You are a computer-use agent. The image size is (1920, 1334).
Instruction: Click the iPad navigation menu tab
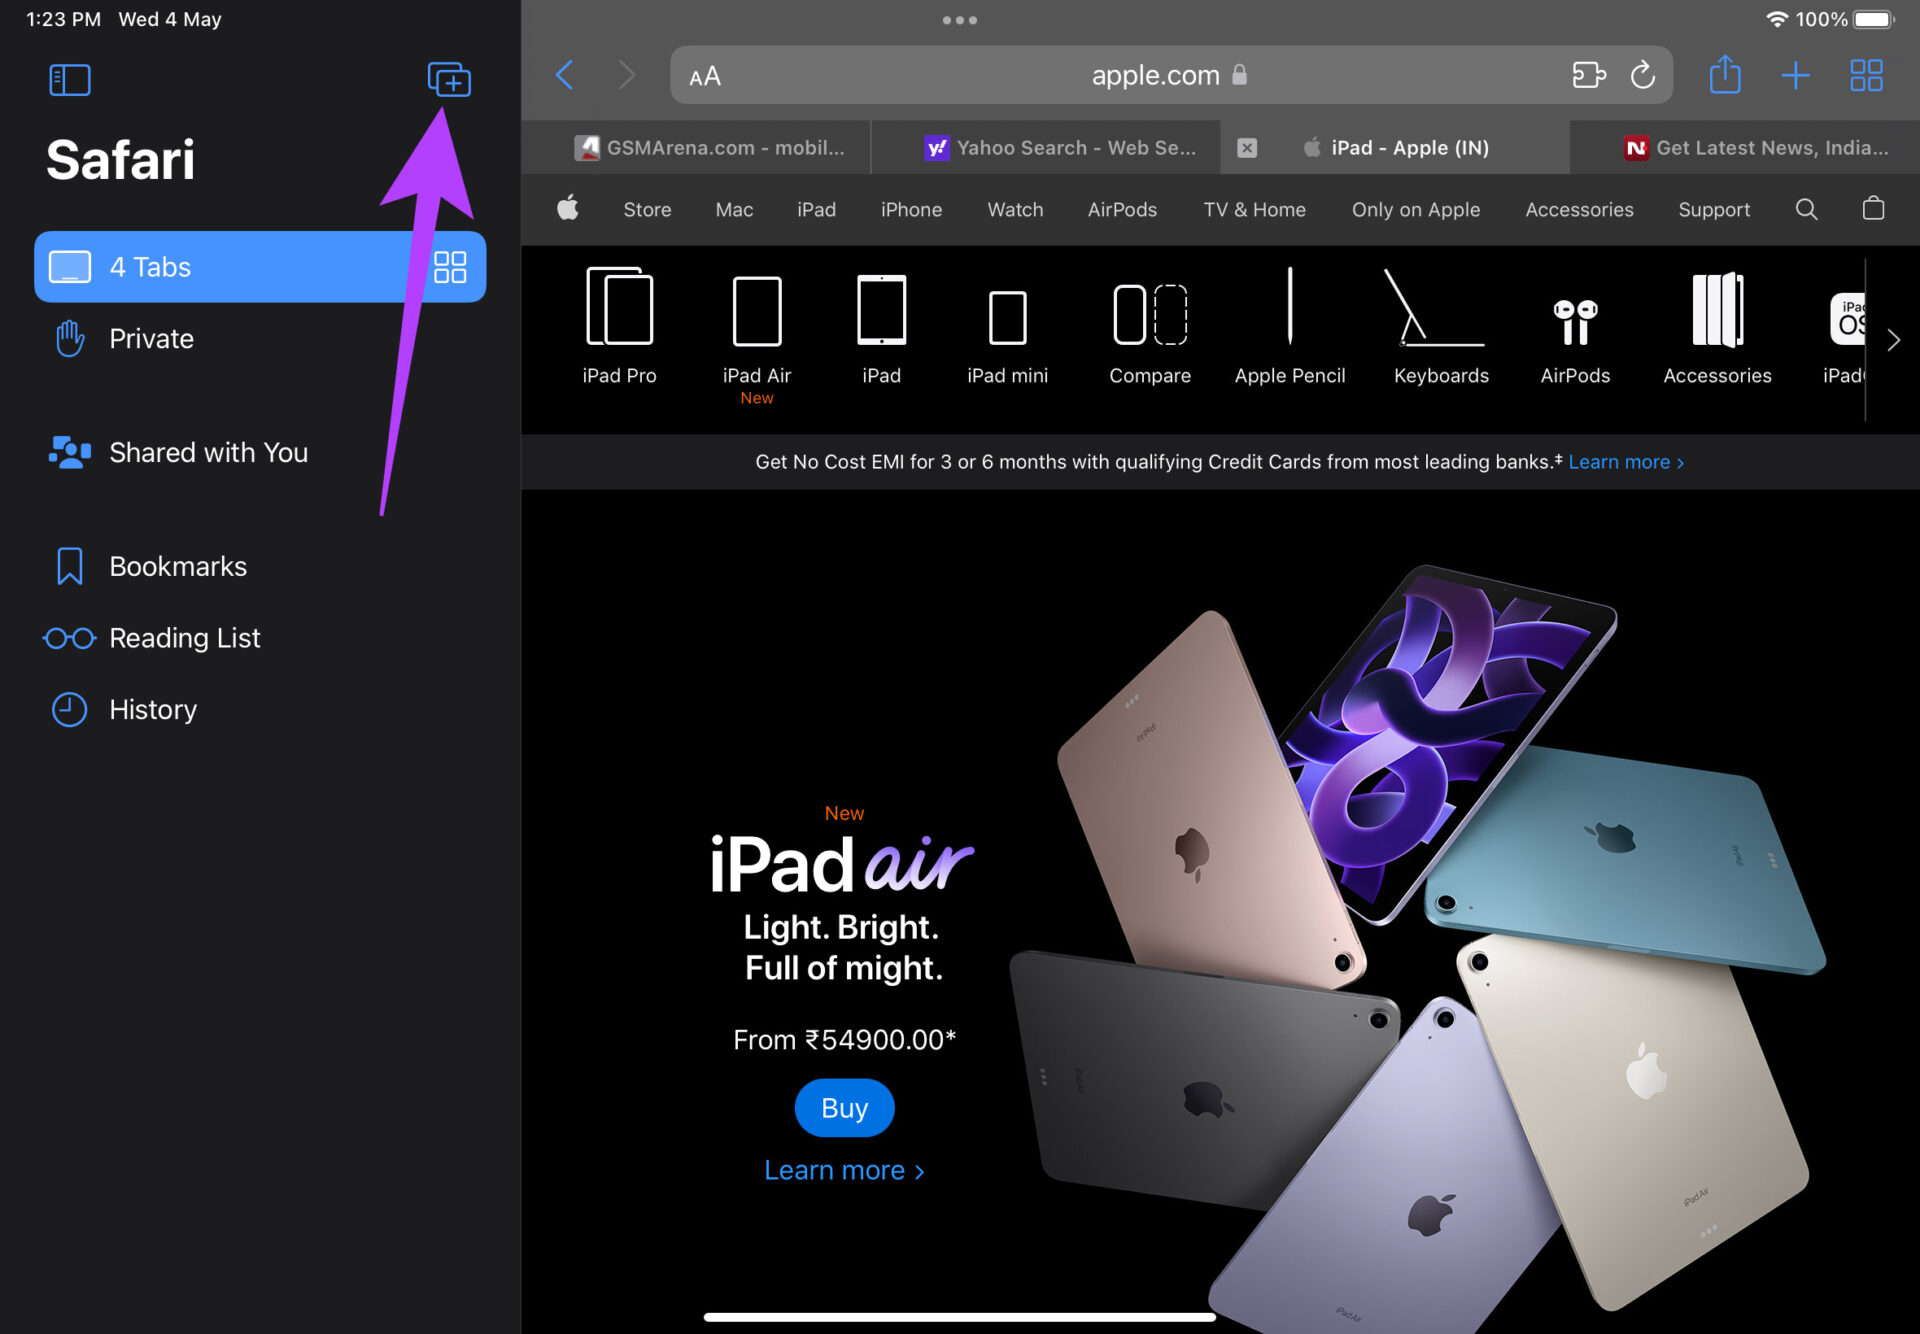[x=814, y=209]
